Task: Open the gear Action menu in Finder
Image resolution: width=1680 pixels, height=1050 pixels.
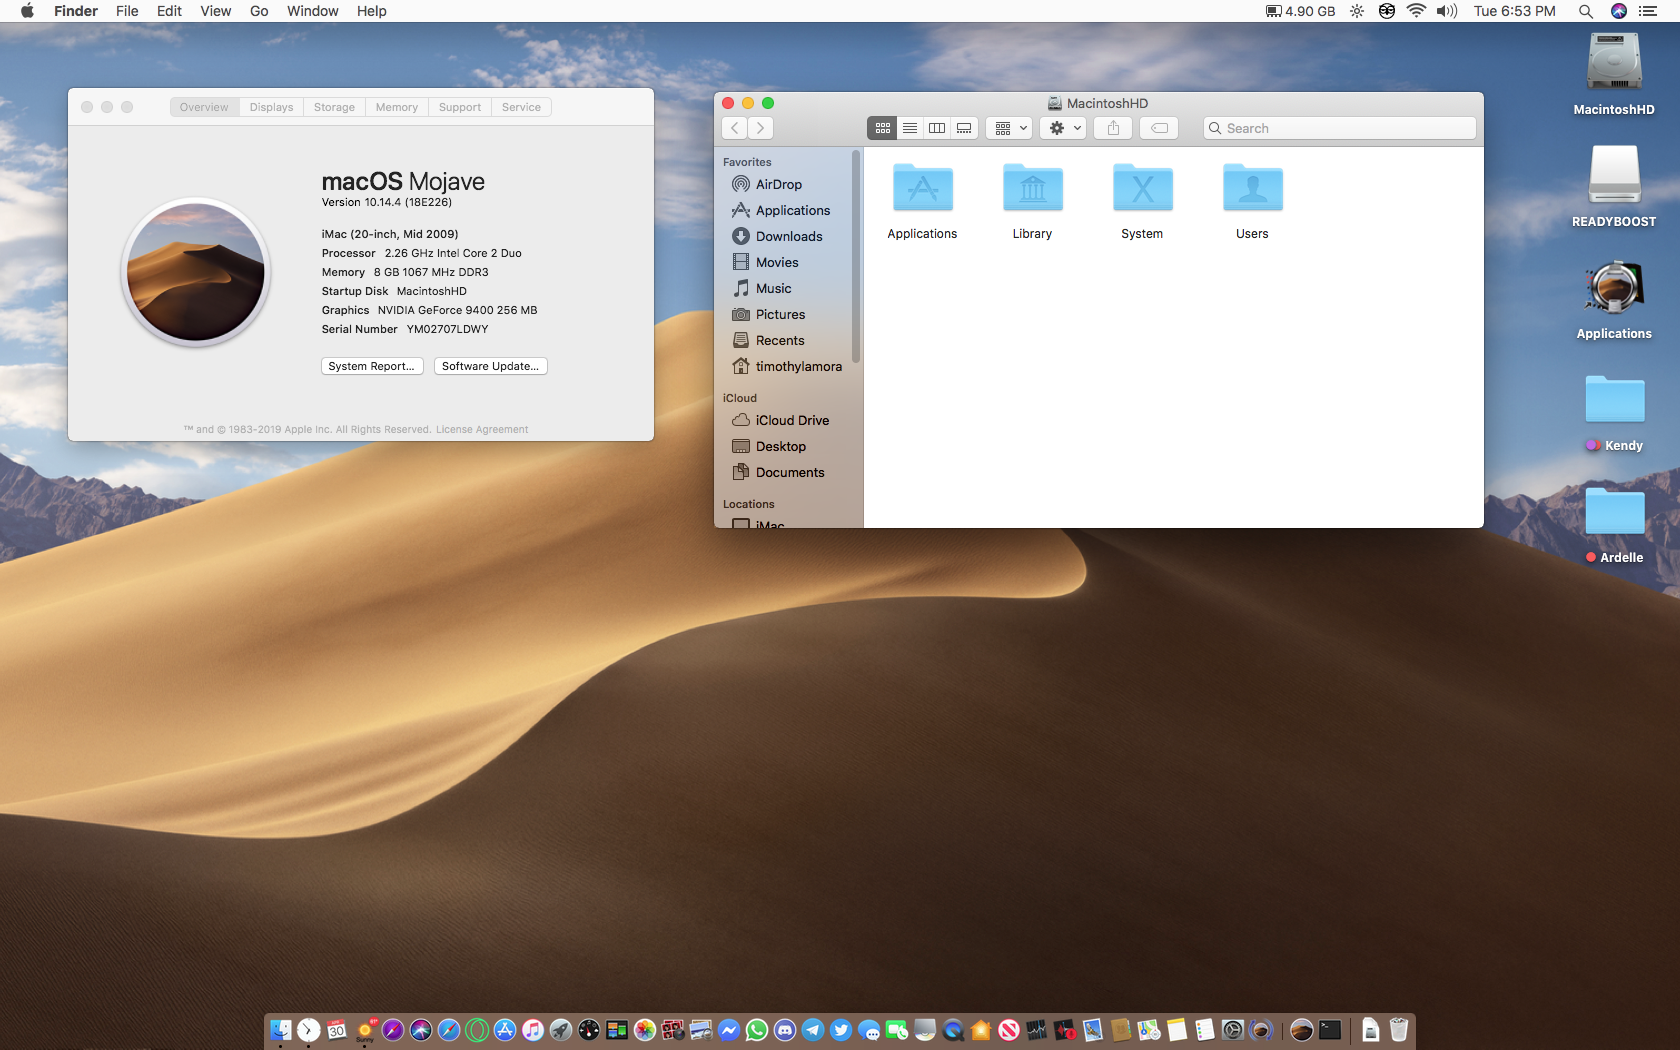Action: 1063,128
